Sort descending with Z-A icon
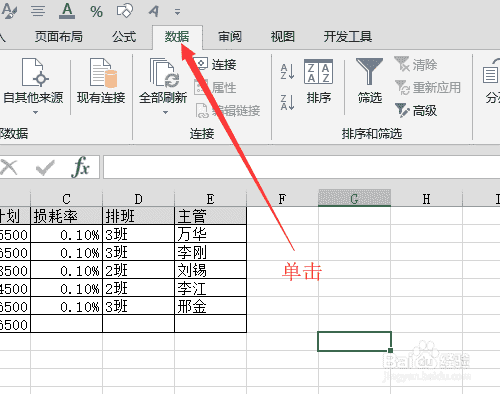 point(287,102)
